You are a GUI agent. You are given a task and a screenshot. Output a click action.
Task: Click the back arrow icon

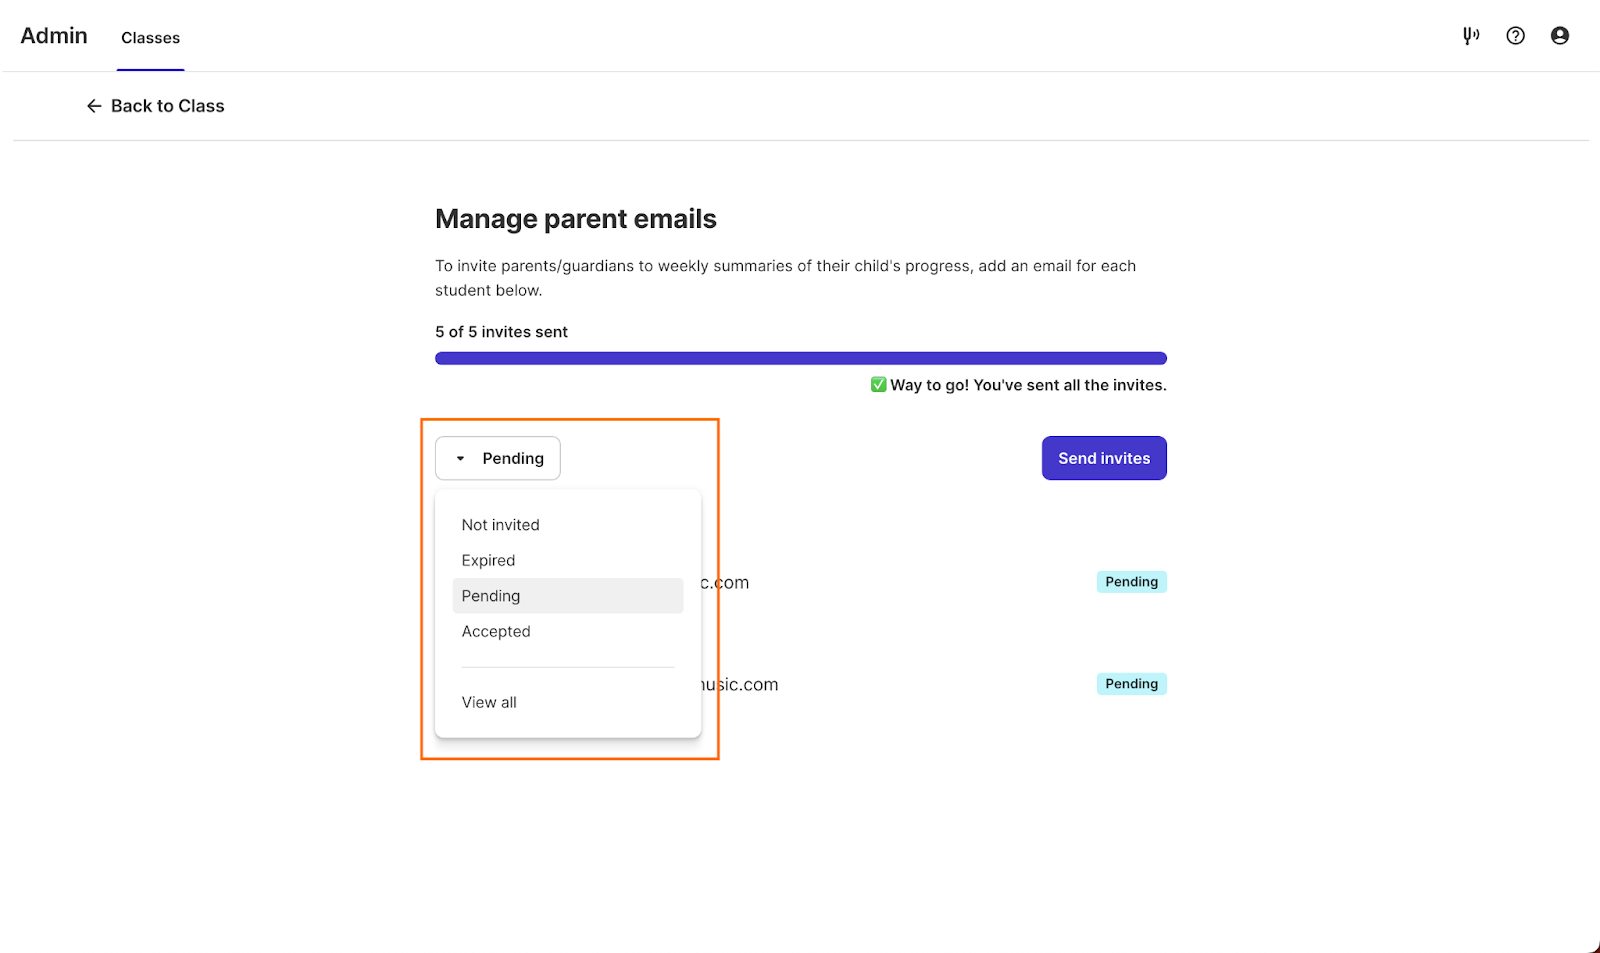pyautogui.click(x=94, y=106)
